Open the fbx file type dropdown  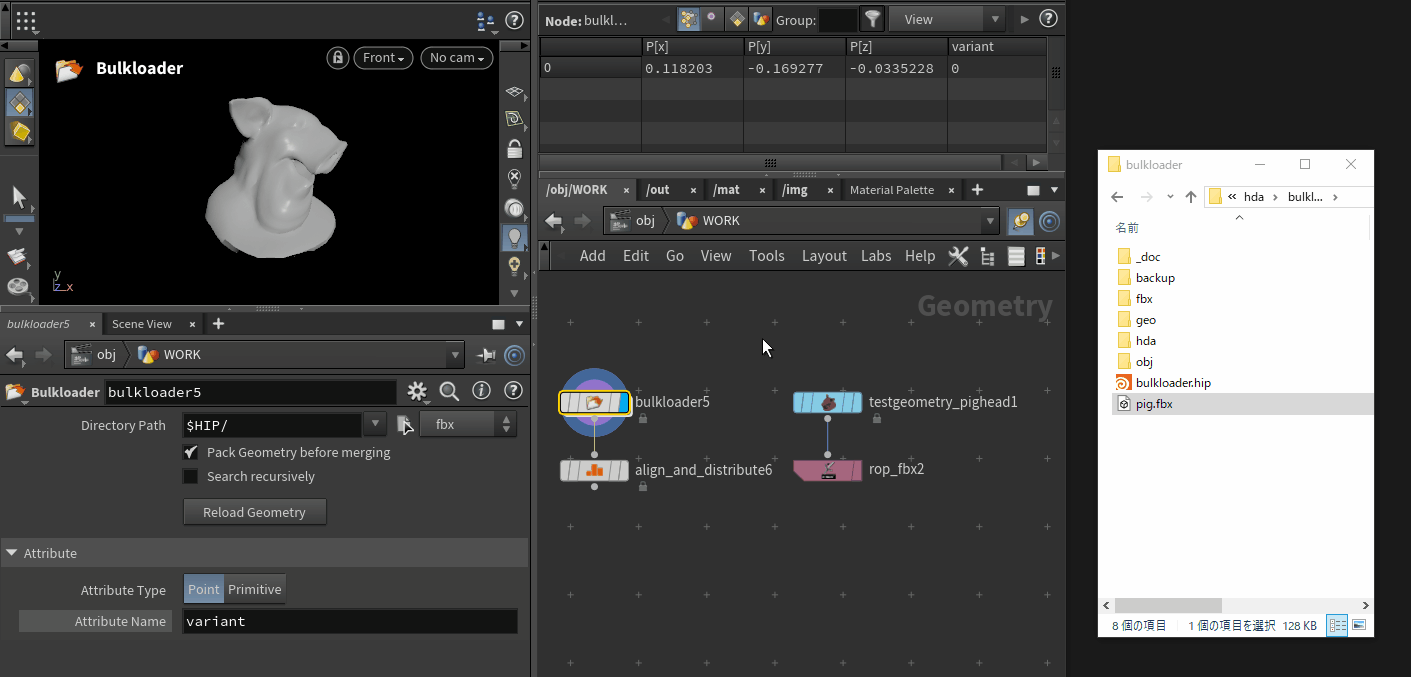[x=468, y=425]
